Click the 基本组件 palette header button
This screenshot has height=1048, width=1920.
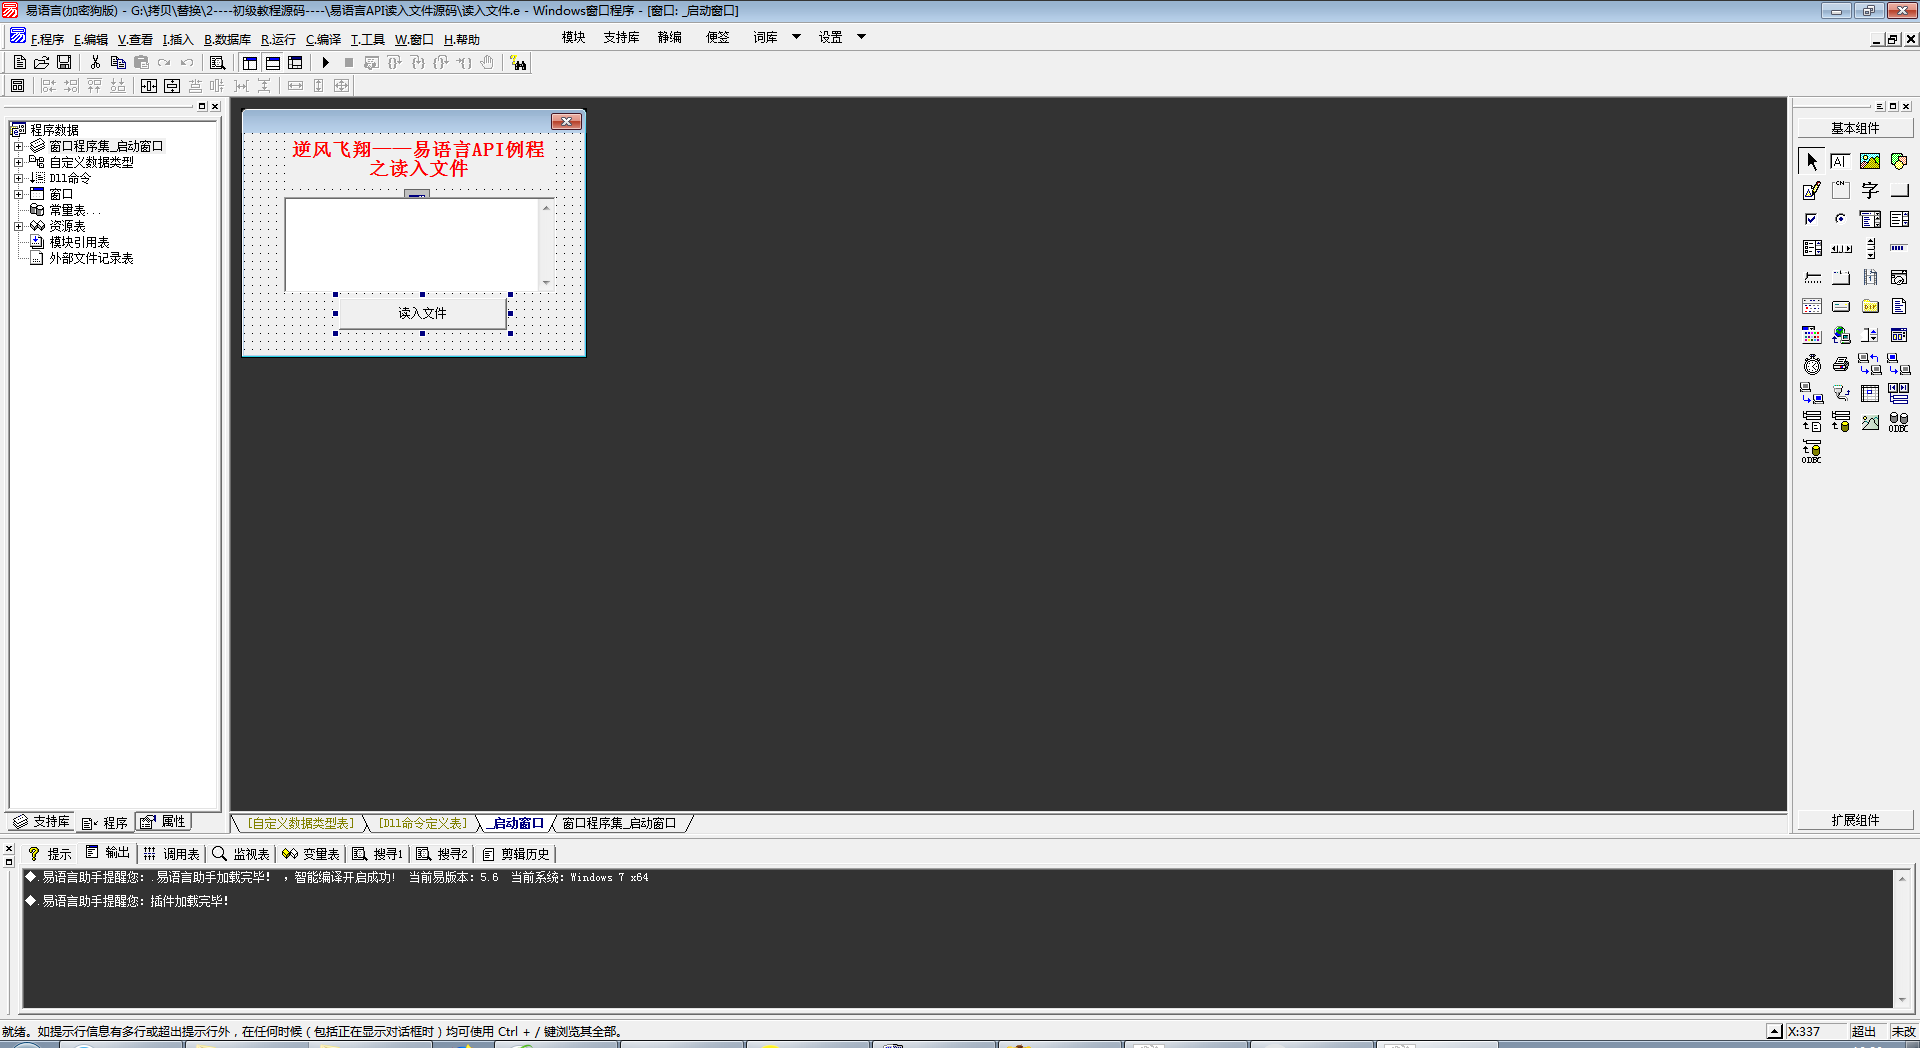(x=1855, y=128)
